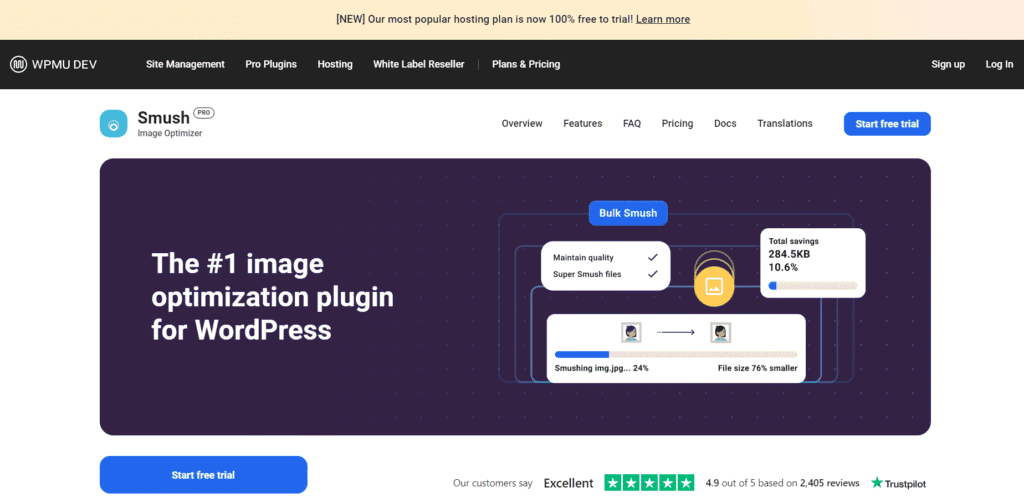Open the Docs tab
Image resolution: width=1024 pixels, height=503 pixels.
pyautogui.click(x=725, y=123)
